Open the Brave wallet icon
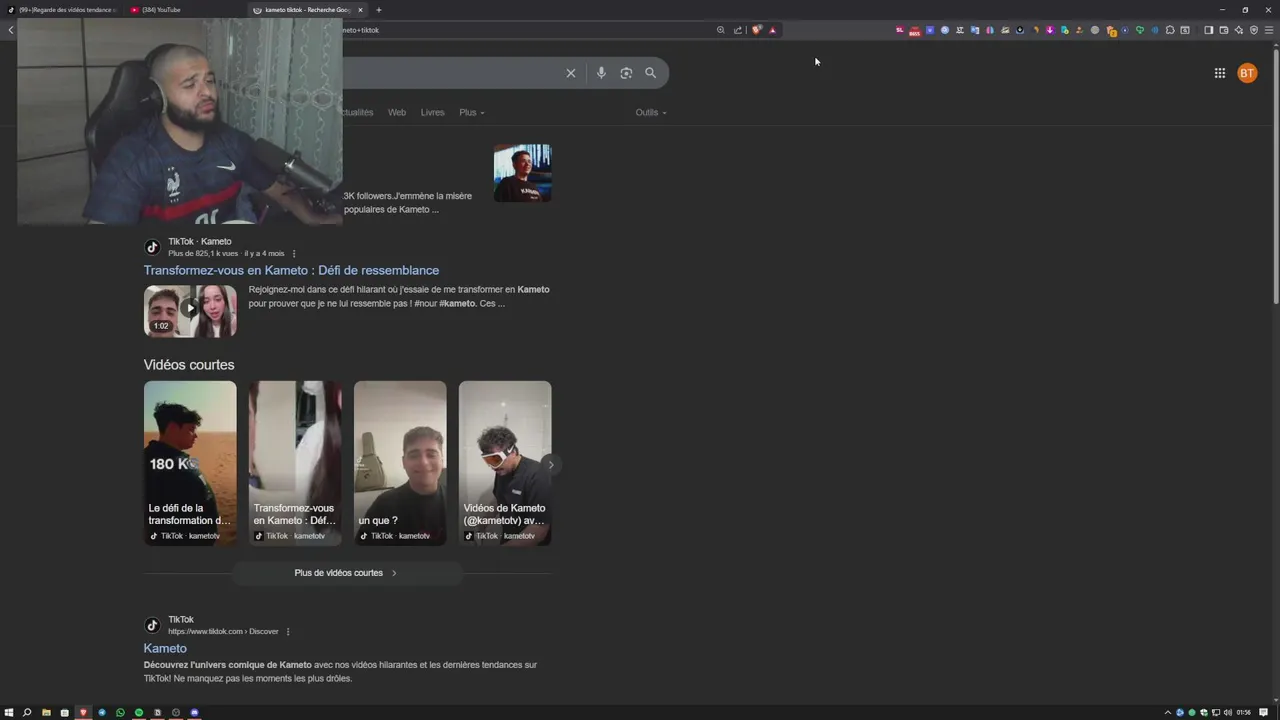Viewport: 1280px width, 720px height. pyautogui.click(x=1223, y=30)
